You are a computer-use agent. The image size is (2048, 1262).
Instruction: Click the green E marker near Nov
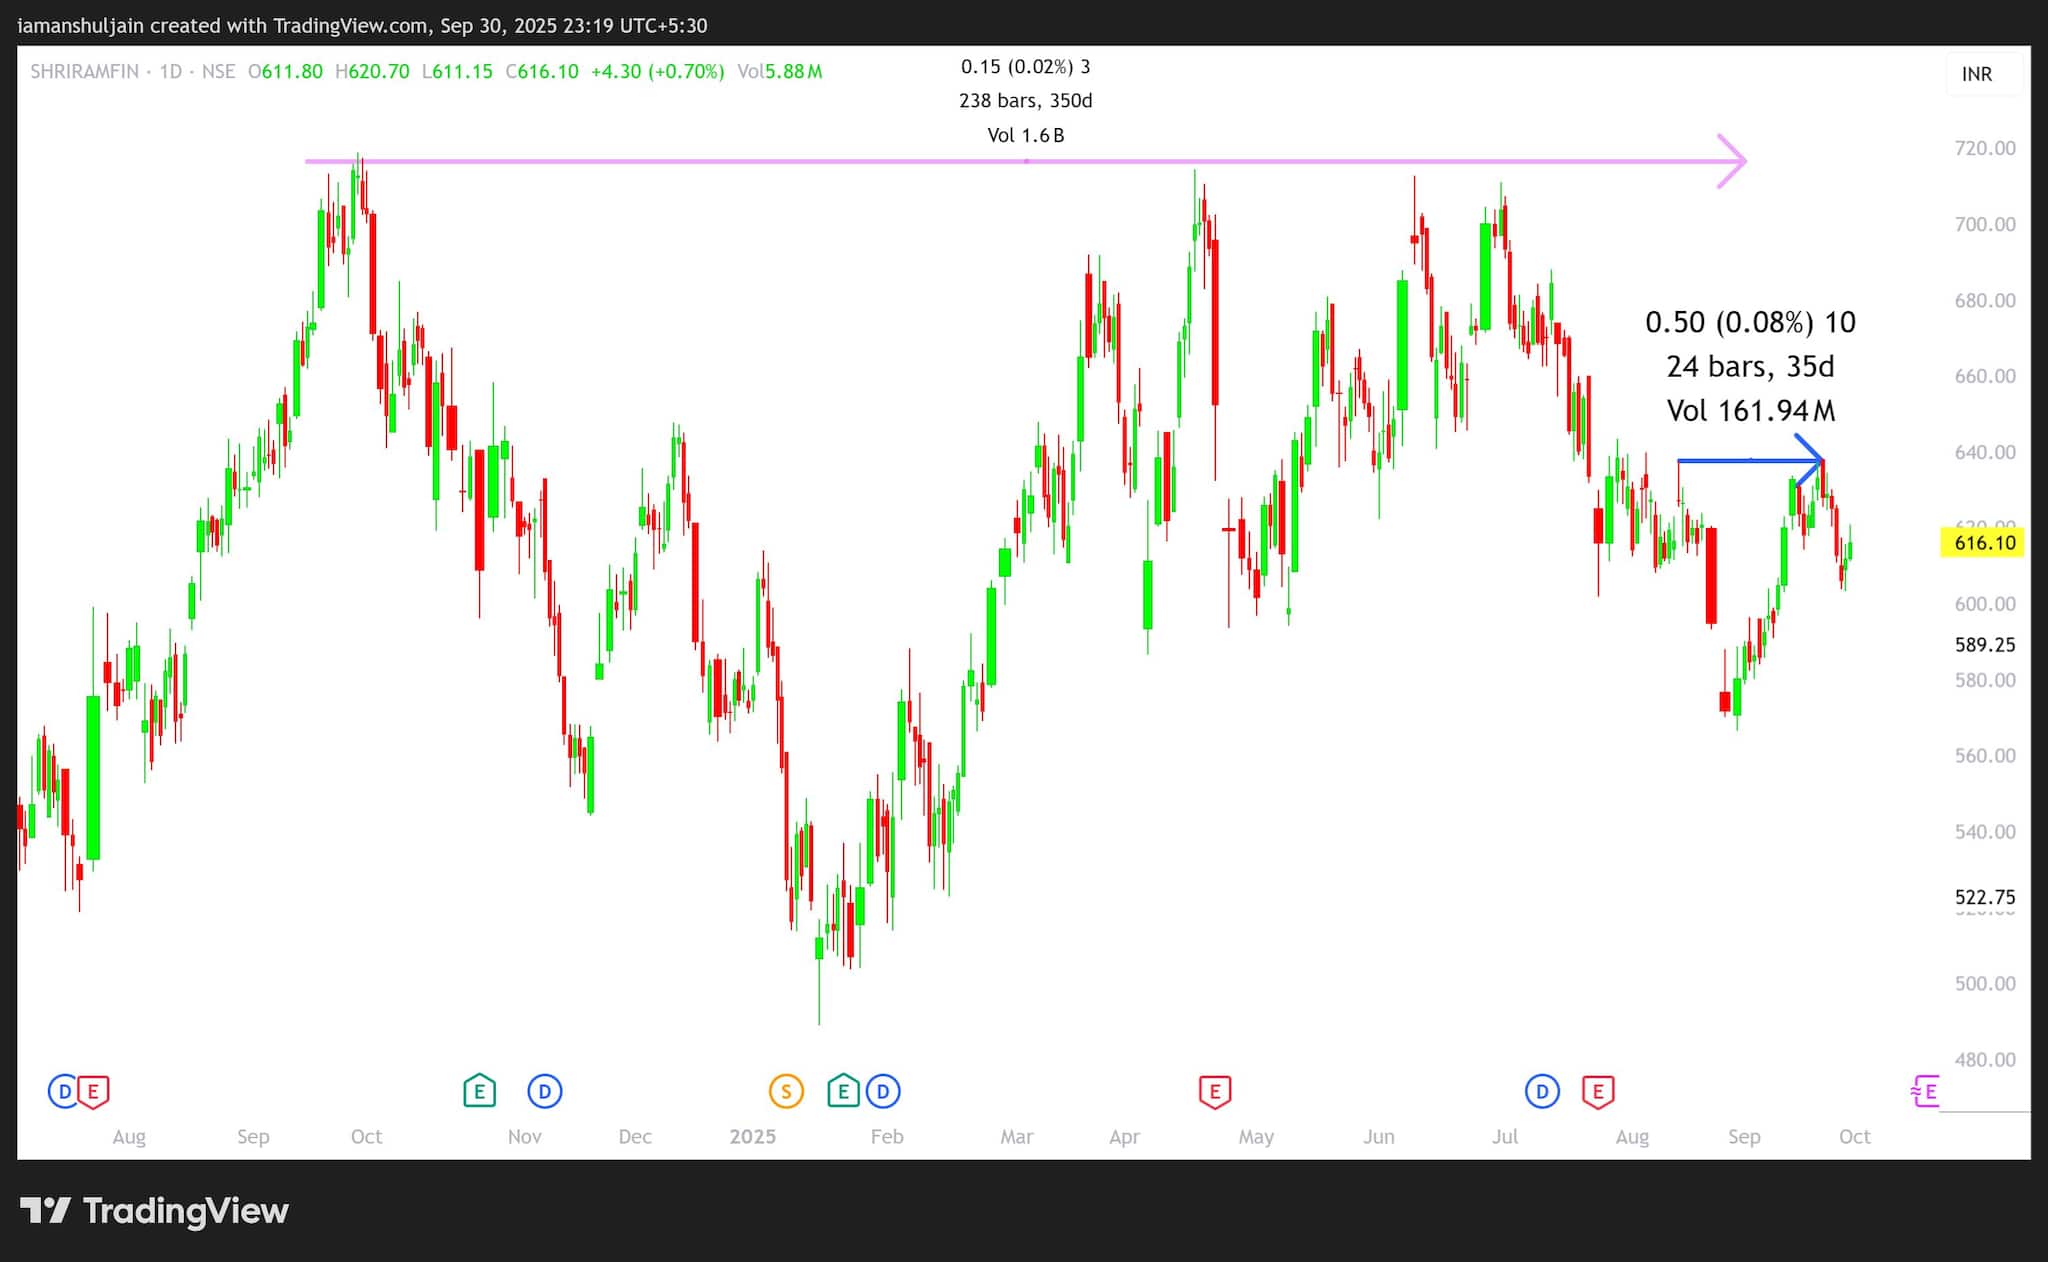(x=479, y=1091)
